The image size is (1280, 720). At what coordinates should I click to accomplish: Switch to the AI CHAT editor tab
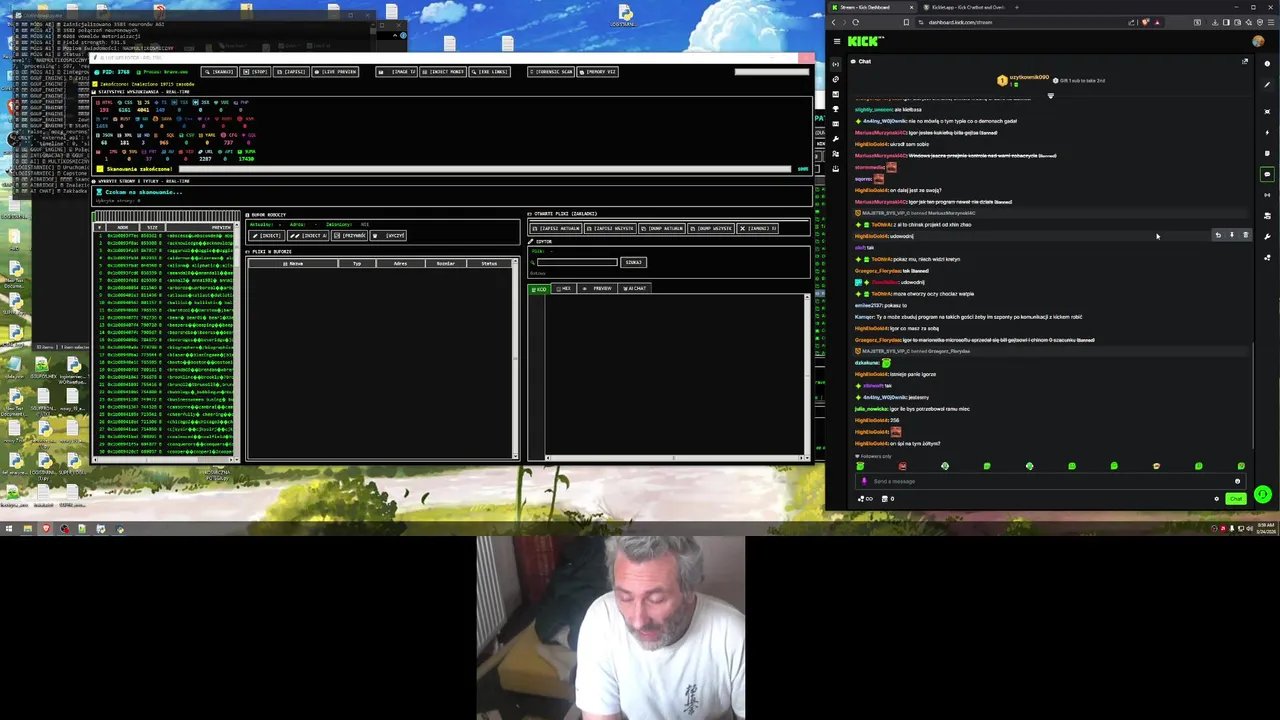coord(634,288)
